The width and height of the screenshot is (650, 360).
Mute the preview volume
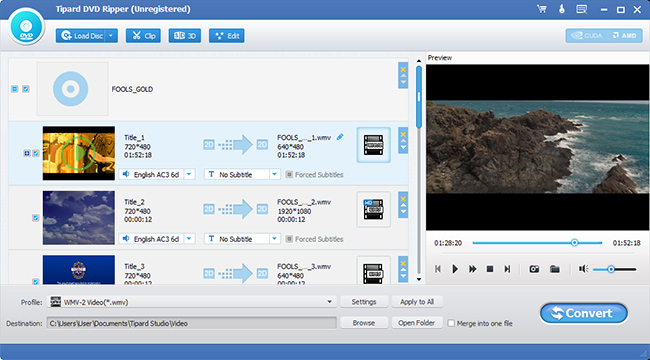(x=584, y=269)
